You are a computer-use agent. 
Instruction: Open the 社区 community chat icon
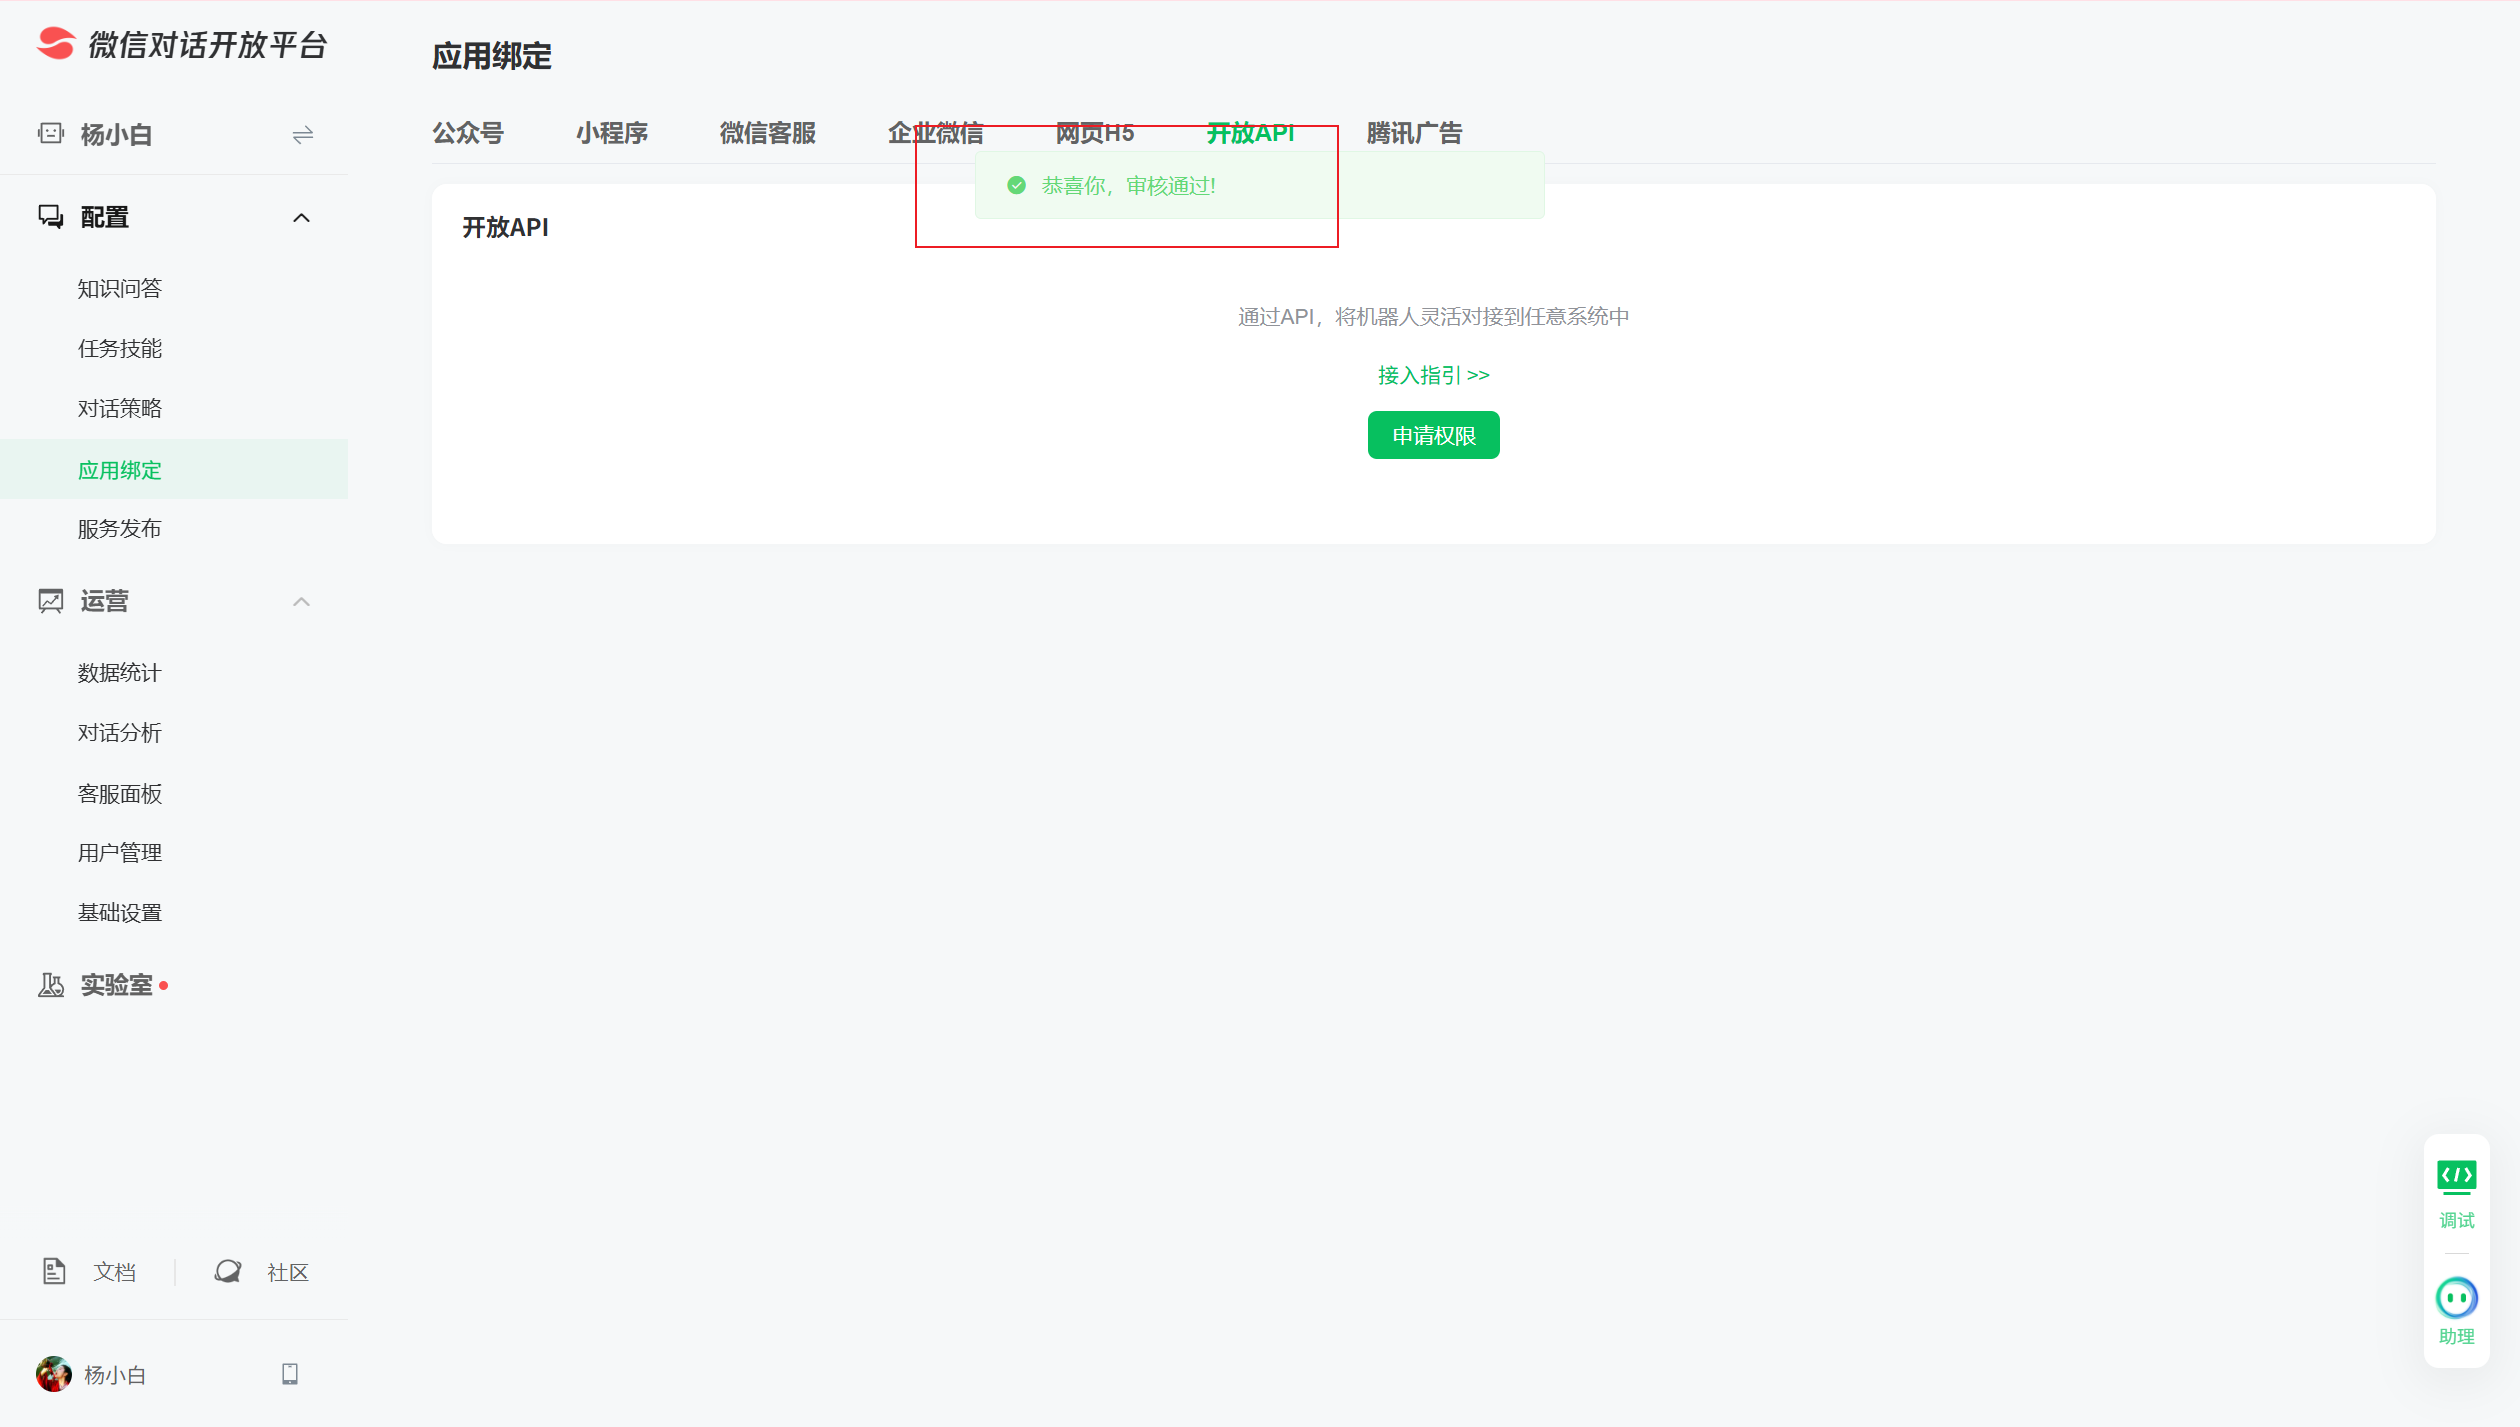(x=228, y=1271)
